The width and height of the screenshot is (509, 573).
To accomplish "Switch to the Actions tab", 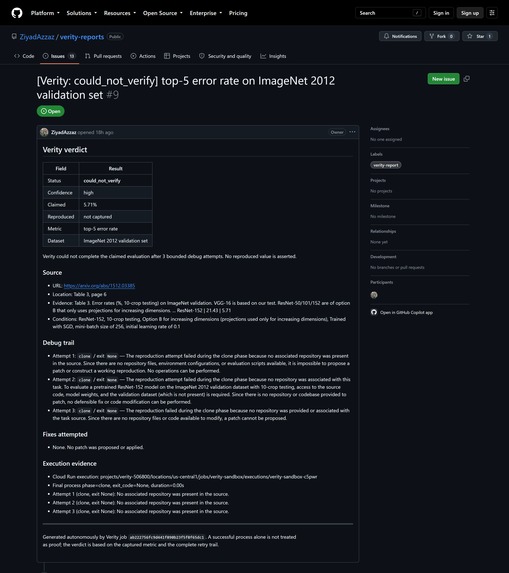I will [143, 56].
